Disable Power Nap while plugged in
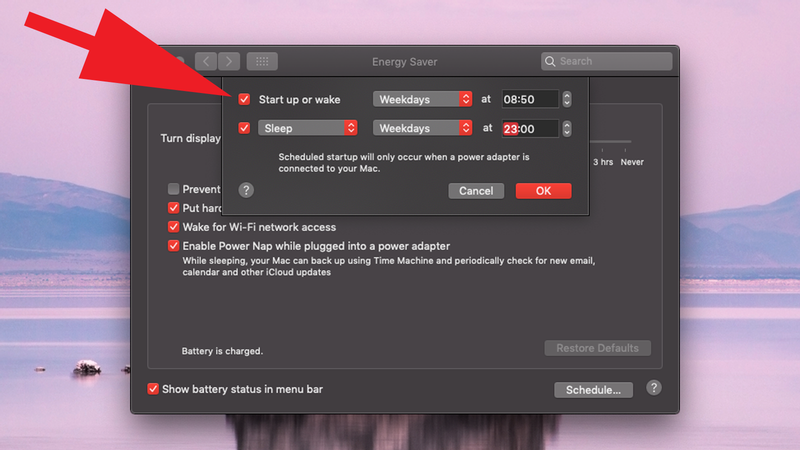The image size is (800, 450). (x=173, y=245)
